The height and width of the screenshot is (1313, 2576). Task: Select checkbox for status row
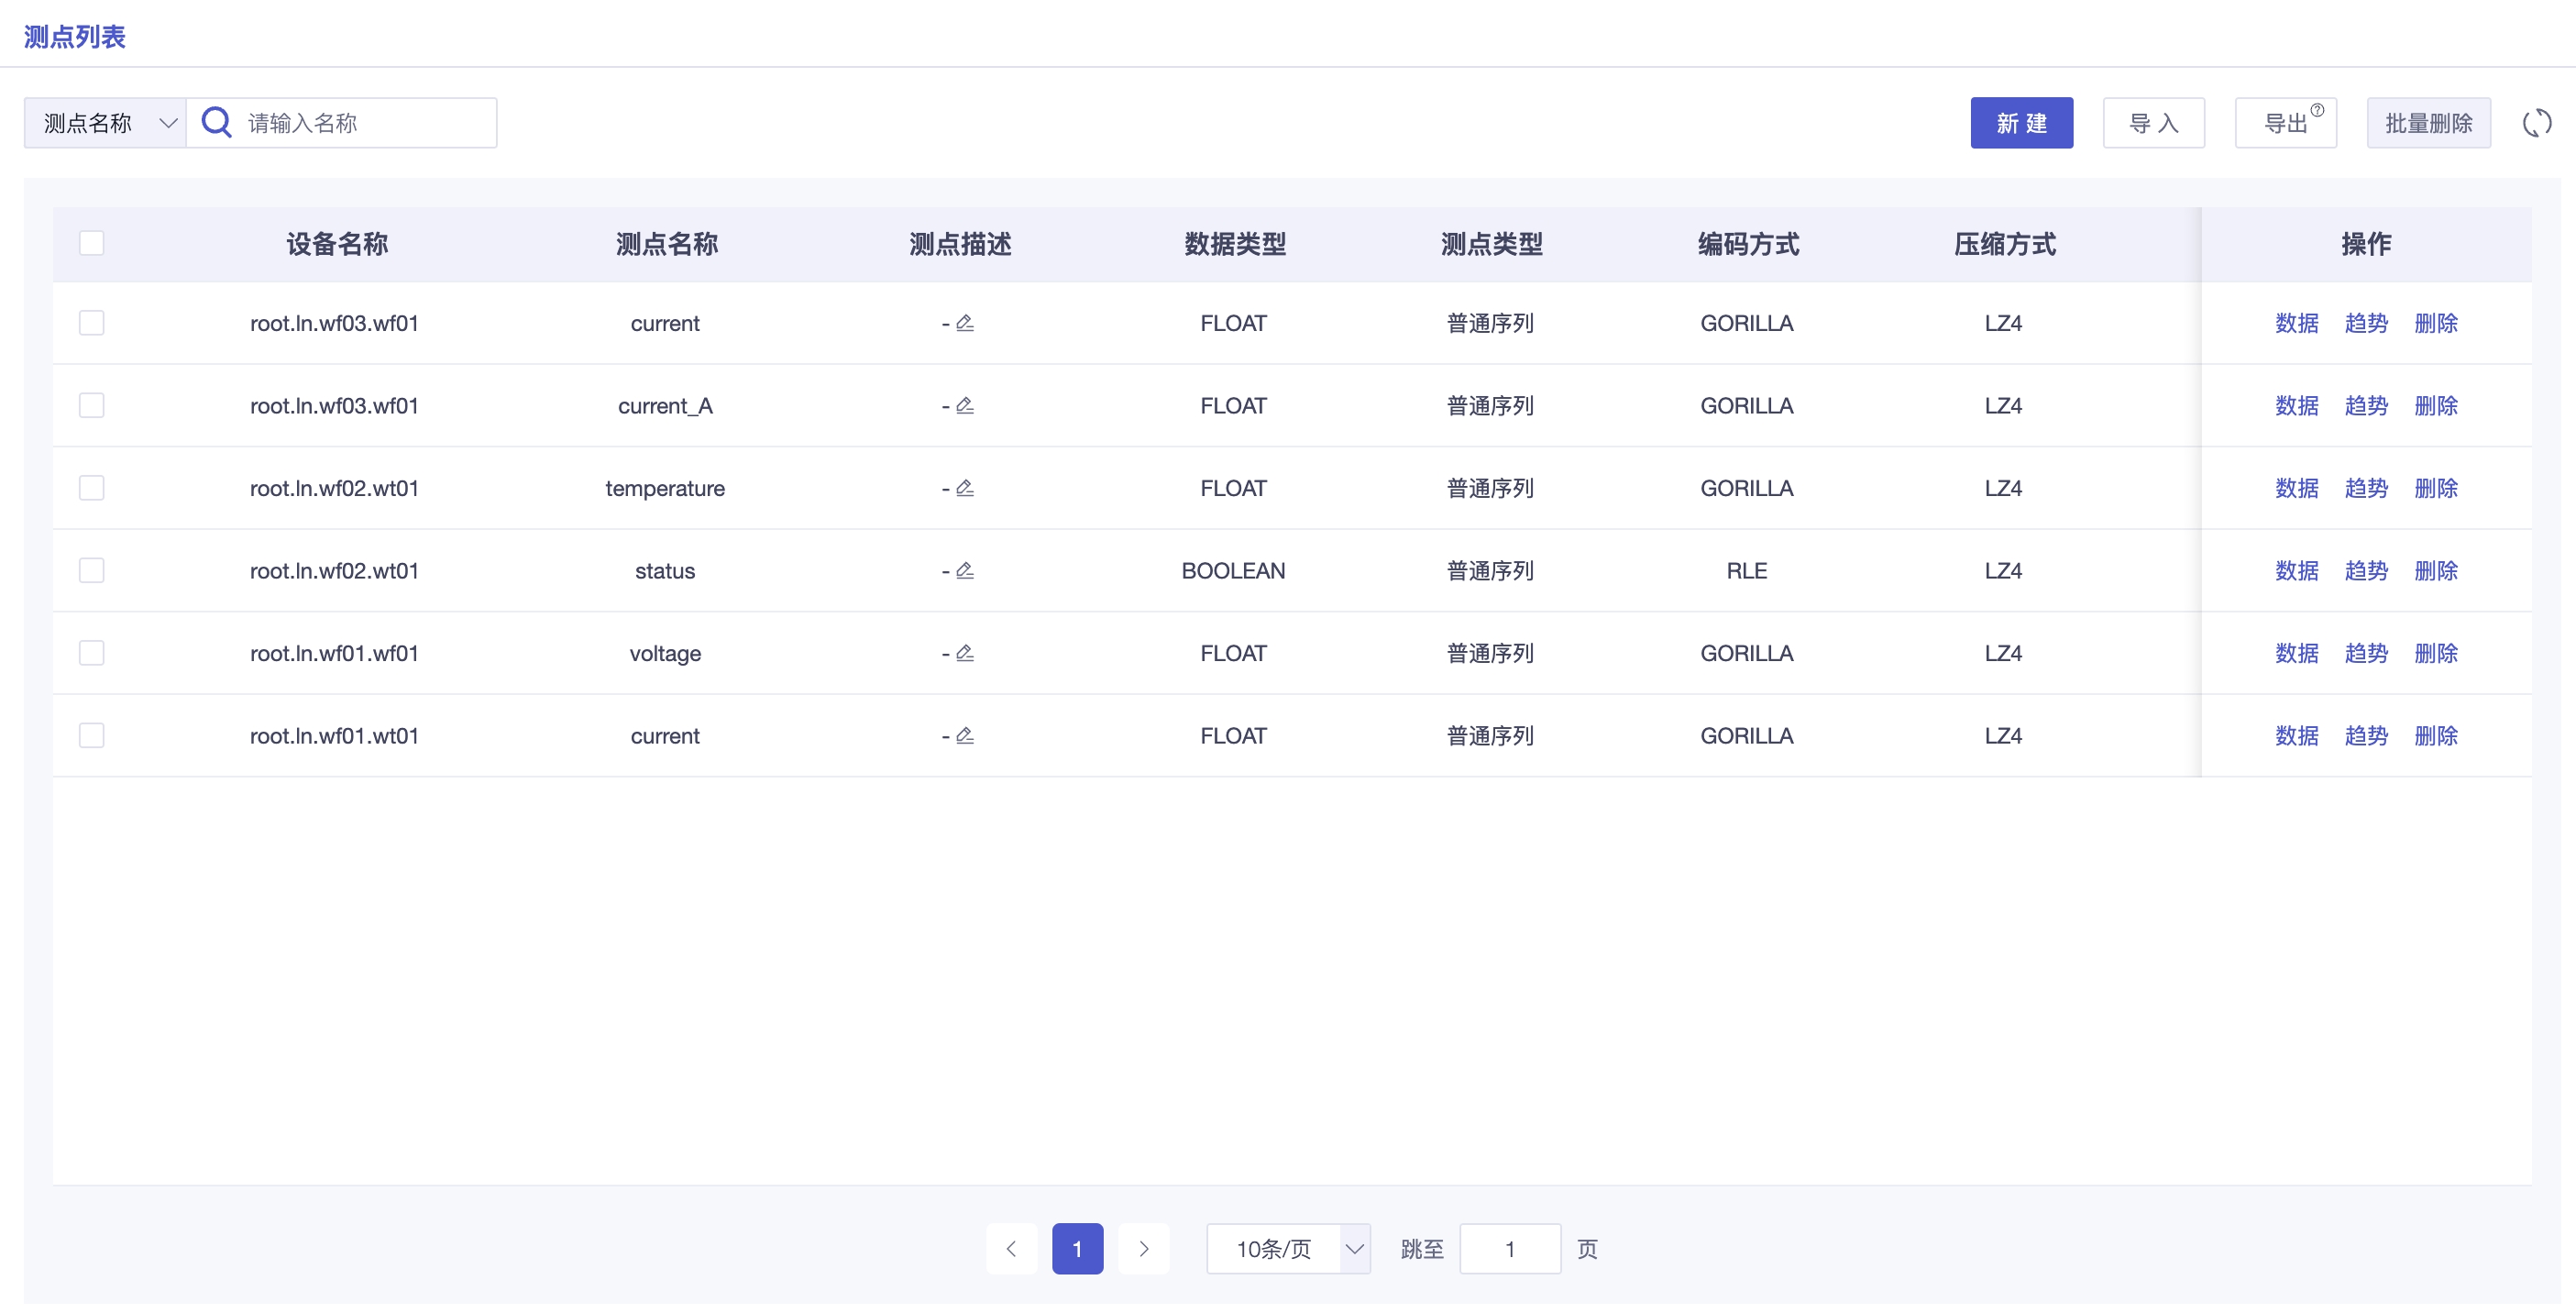(x=91, y=570)
